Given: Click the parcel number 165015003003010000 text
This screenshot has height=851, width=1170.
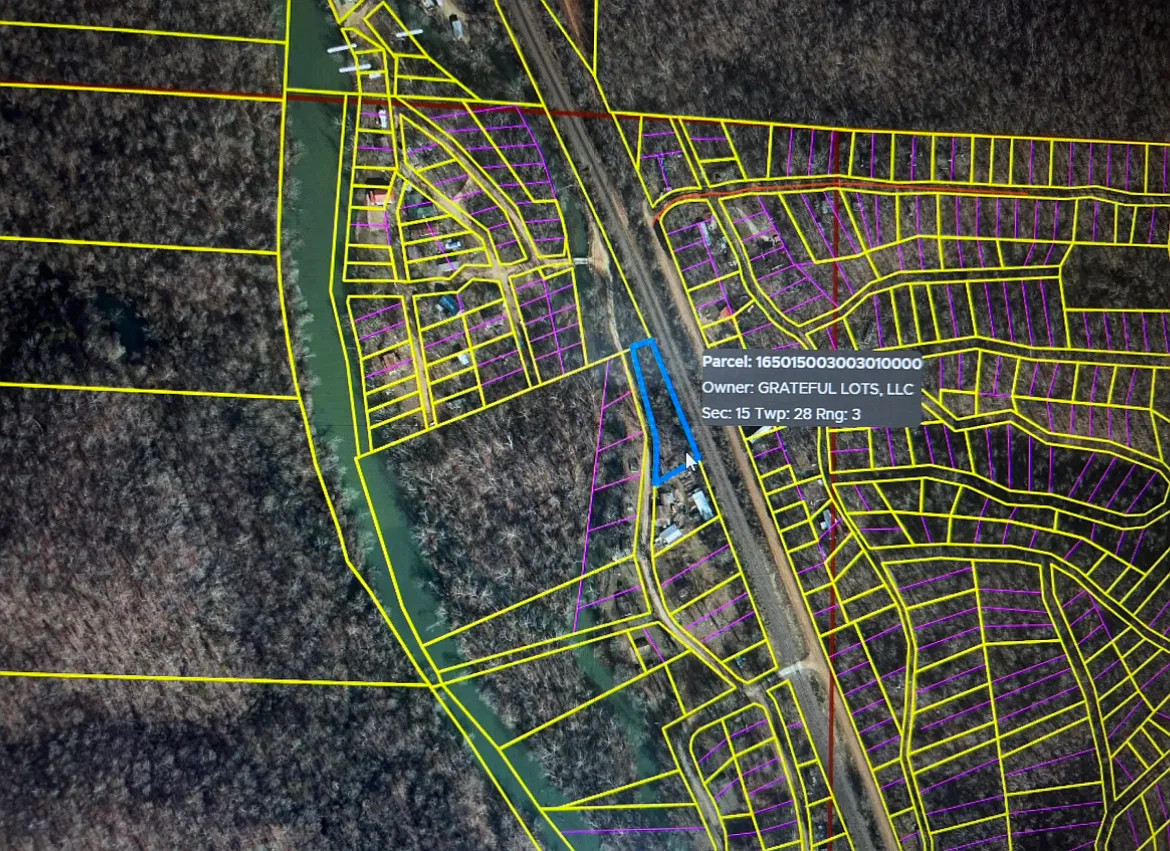Looking at the screenshot, I should click(x=839, y=363).
